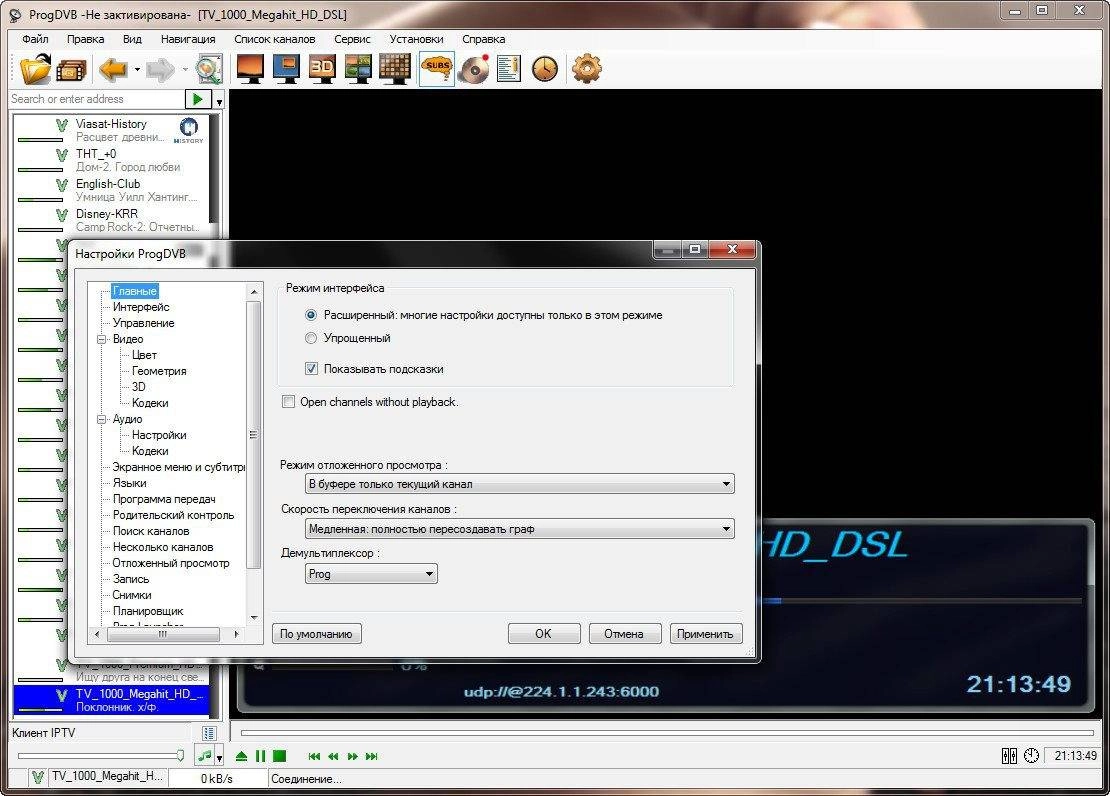This screenshot has height=796, width=1110.
Task: Open the Список каналов menu
Action: [275, 39]
